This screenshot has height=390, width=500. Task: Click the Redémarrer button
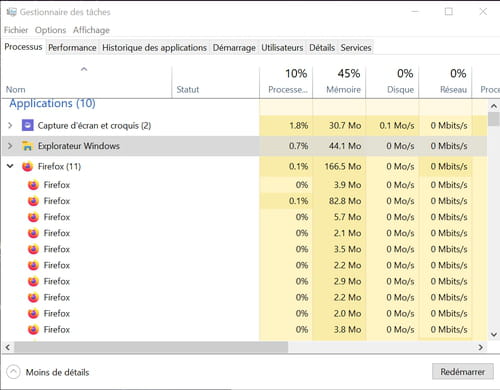463,372
